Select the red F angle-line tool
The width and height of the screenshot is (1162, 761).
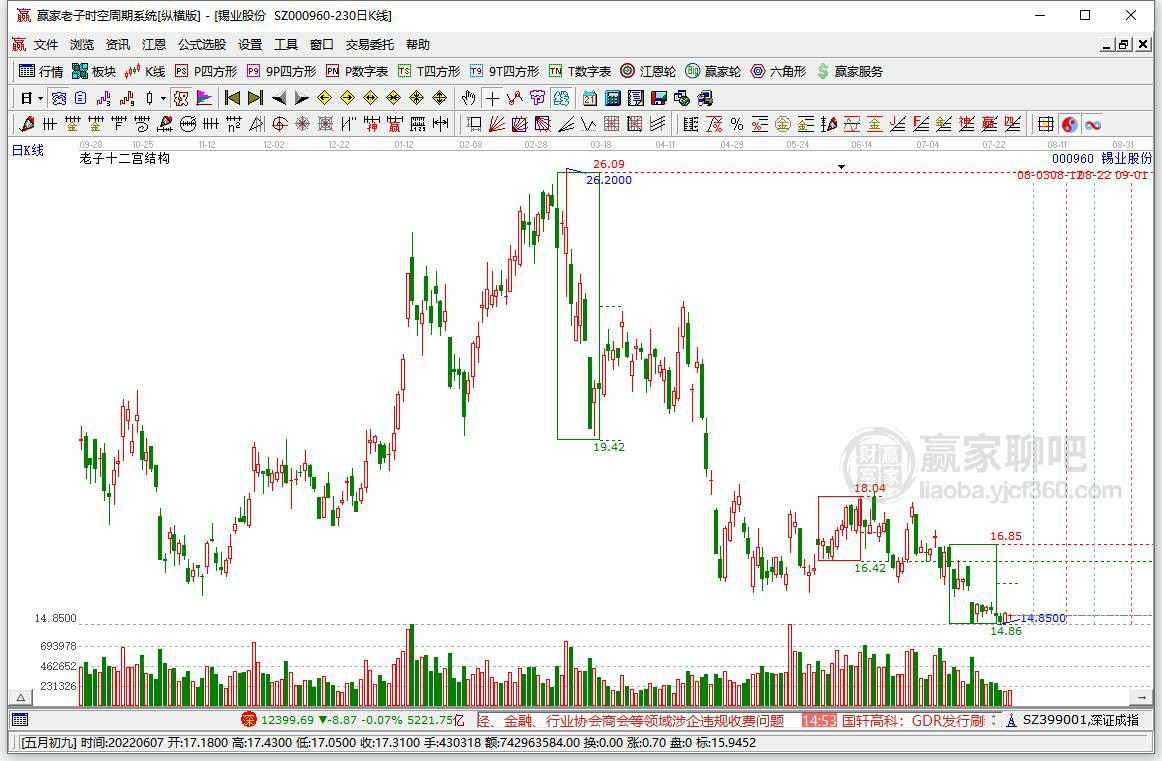(x=920, y=124)
